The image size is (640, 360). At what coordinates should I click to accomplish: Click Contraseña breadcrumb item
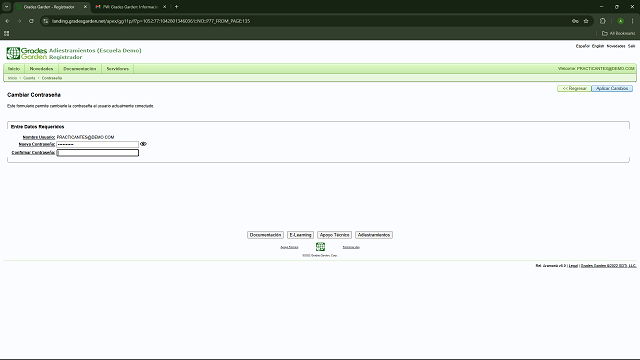(x=52, y=78)
